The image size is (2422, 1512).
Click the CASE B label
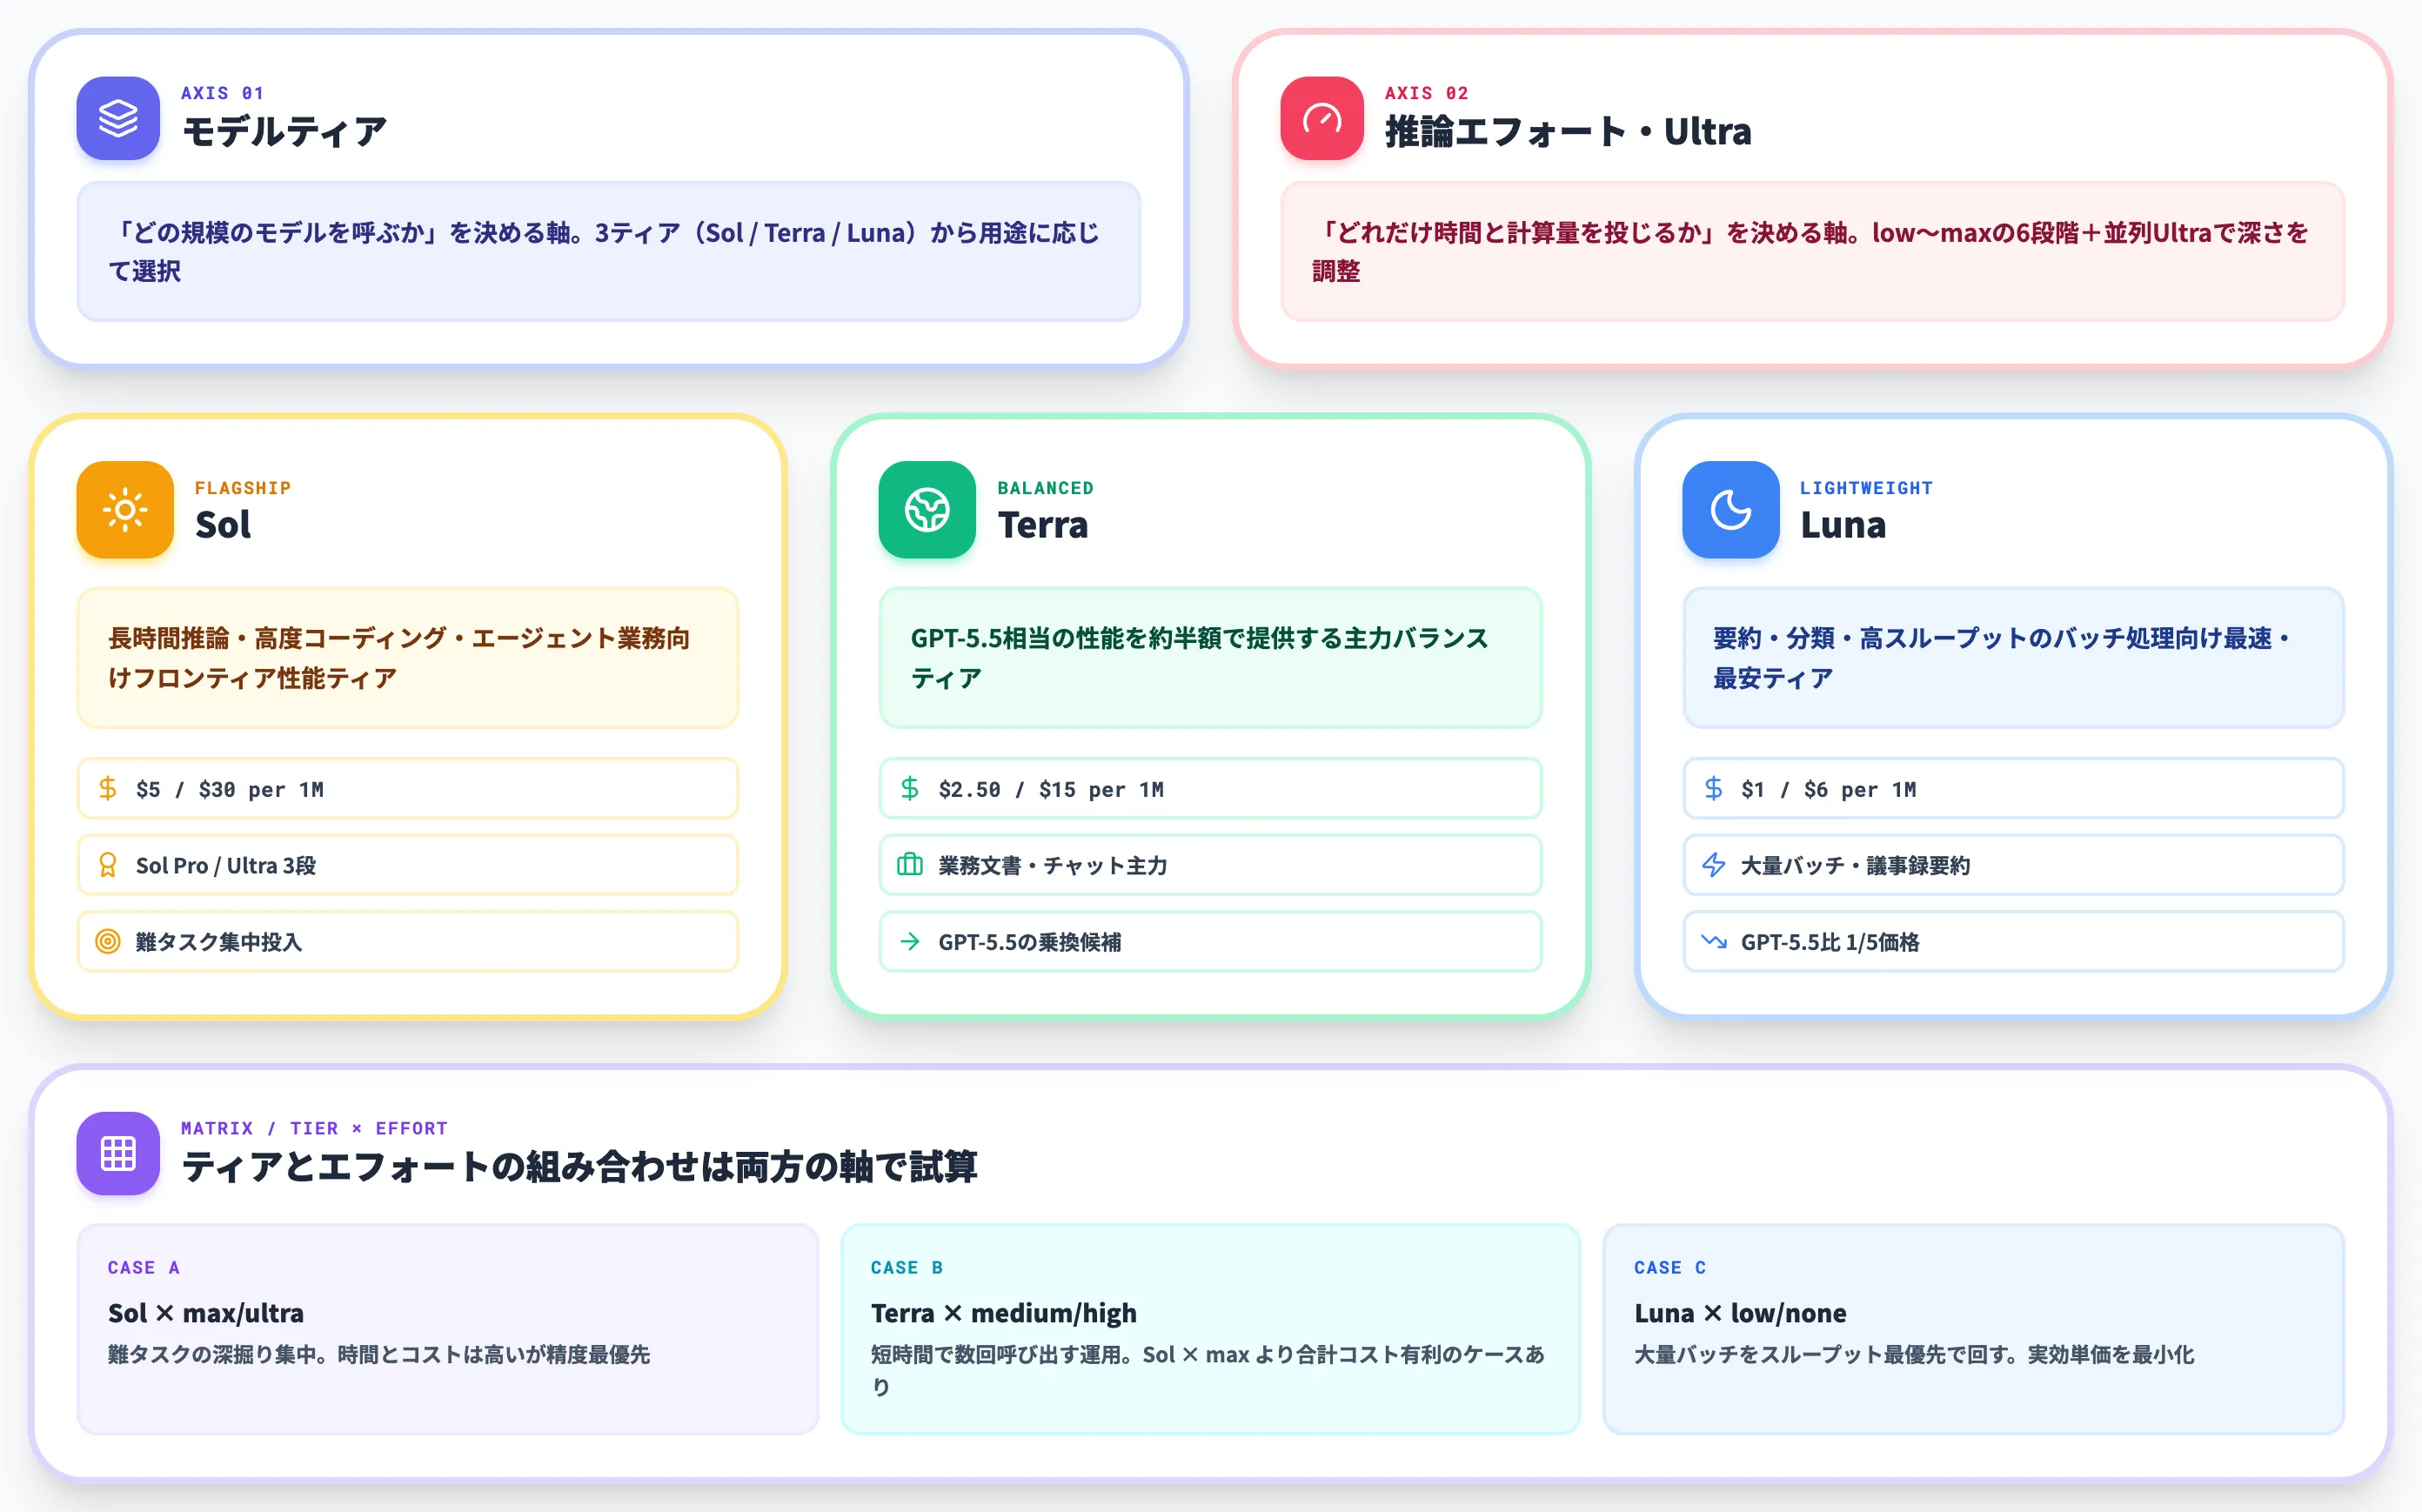click(x=907, y=1267)
